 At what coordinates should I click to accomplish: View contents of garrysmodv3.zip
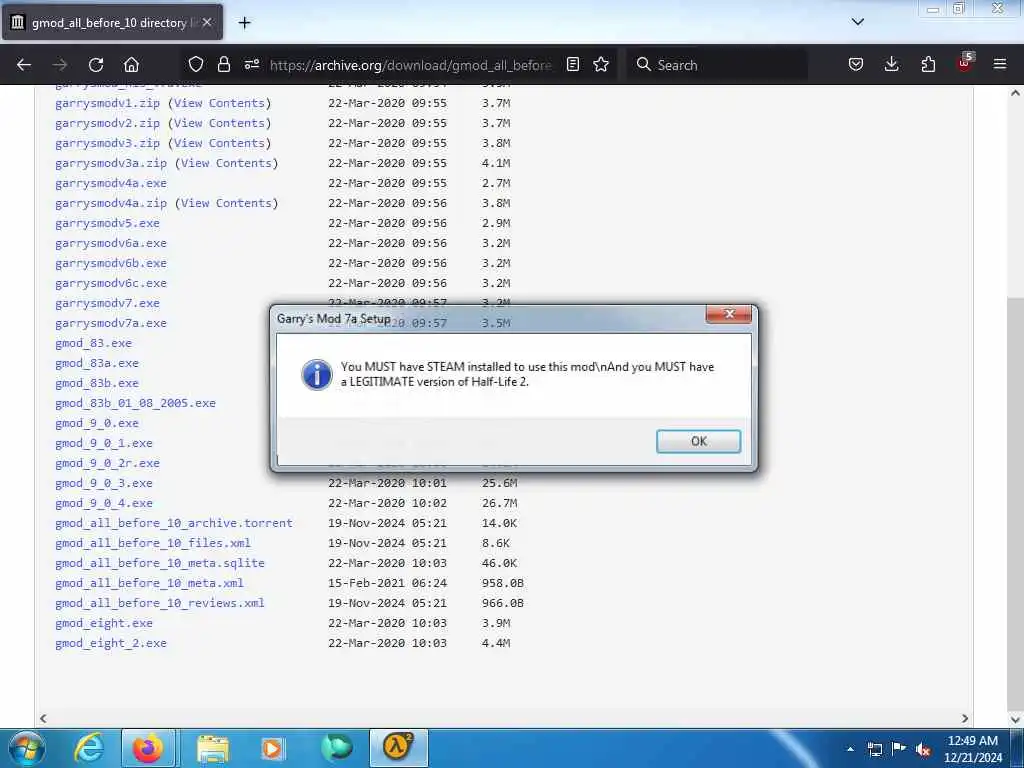(219, 143)
